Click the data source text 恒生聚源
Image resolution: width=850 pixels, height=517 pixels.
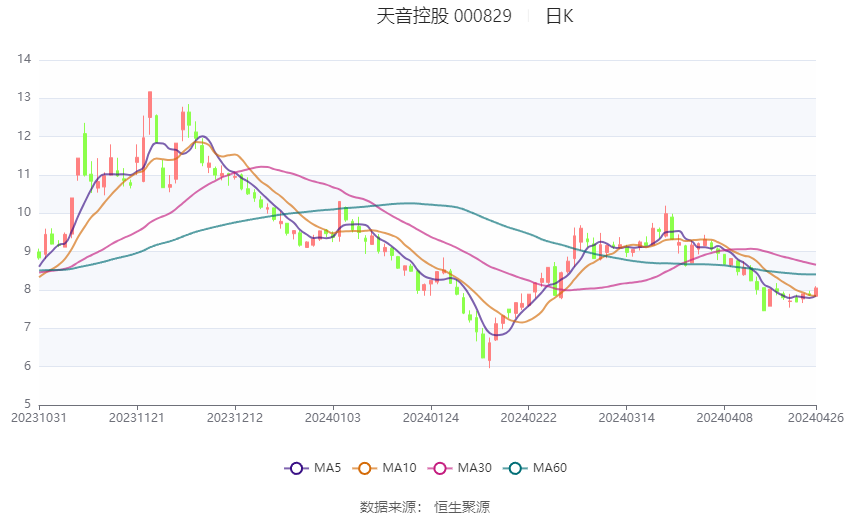pyautogui.click(x=462, y=507)
